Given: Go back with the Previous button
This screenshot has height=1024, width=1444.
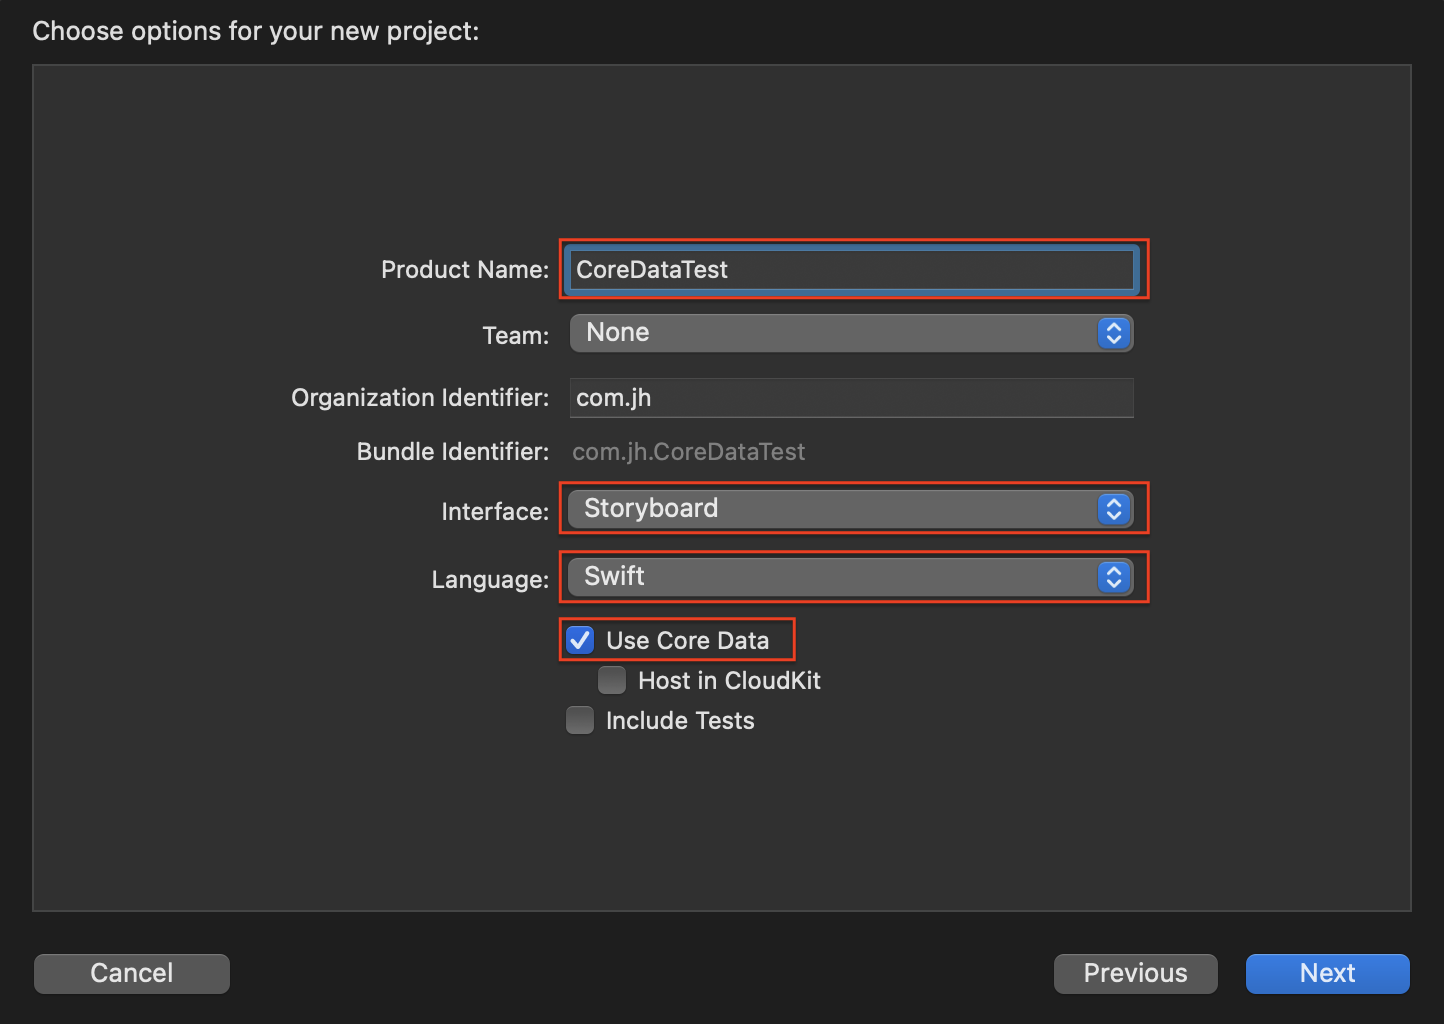Looking at the screenshot, I should click(x=1135, y=973).
